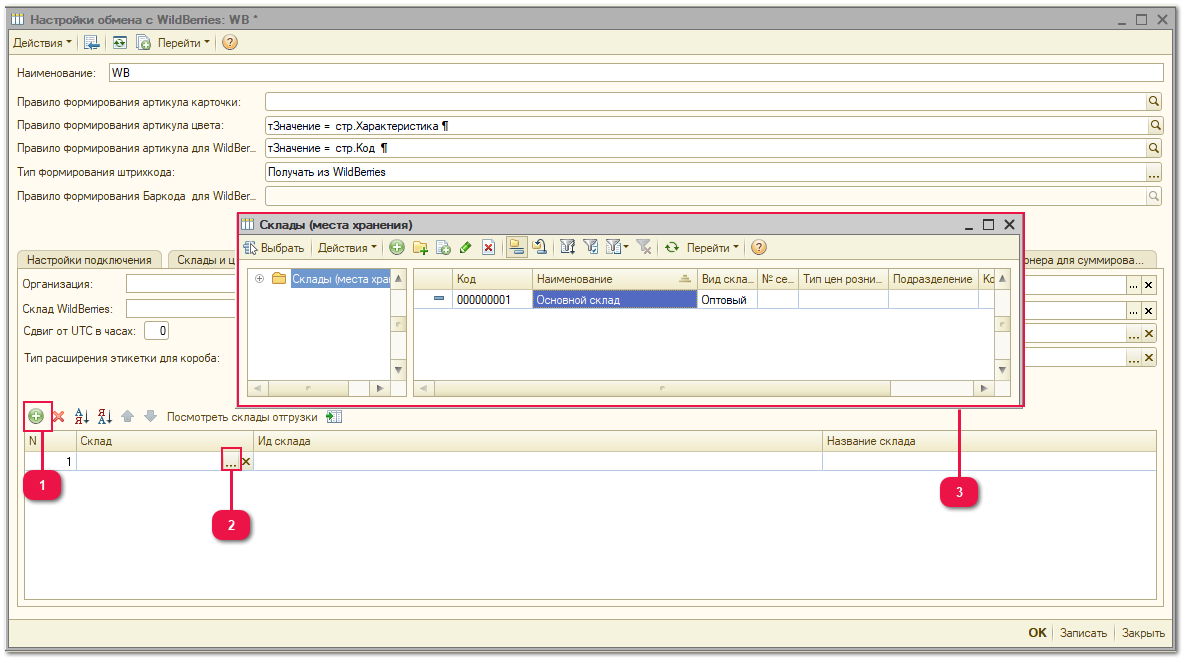1185x661 pixels.
Task: Open filter and sort settings in Склады window
Action: click(x=568, y=247)
